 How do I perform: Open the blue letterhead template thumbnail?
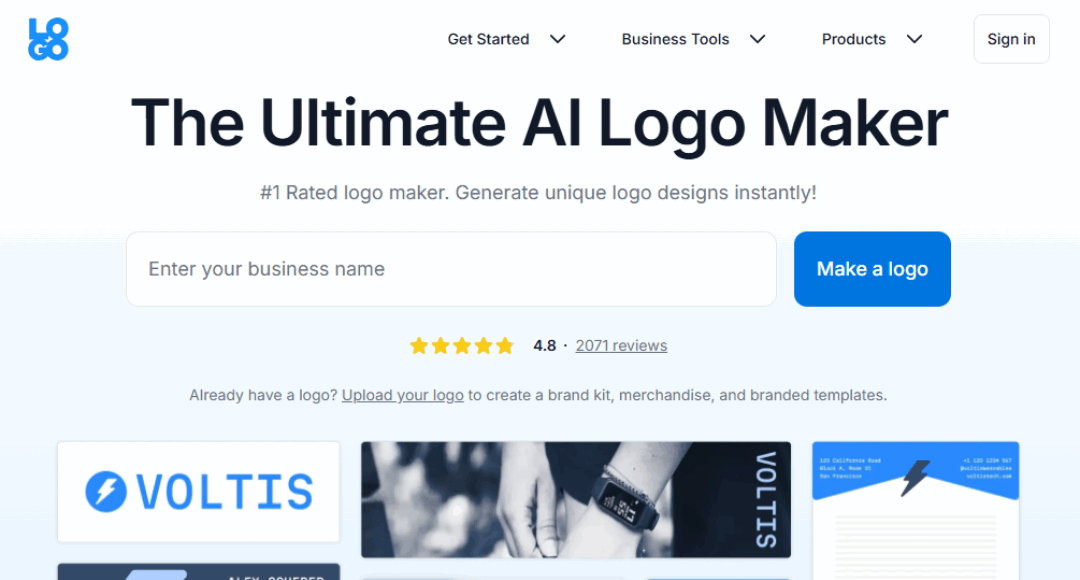point(915,510)
